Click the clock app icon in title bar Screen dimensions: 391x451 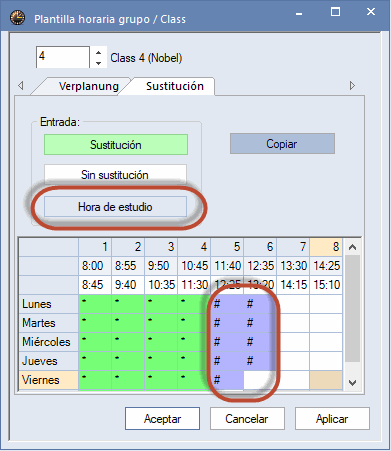[x=17, y=18]
